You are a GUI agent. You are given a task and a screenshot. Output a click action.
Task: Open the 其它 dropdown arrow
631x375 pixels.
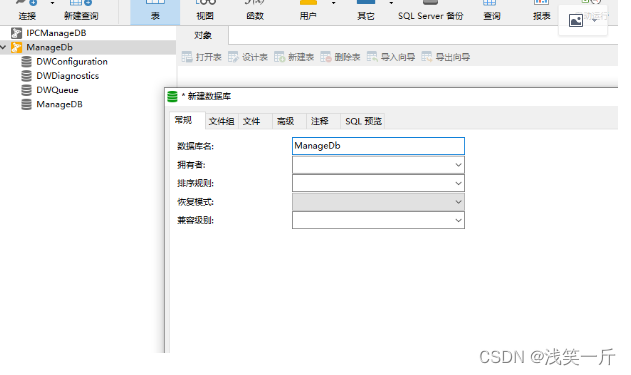click(391, 3)
